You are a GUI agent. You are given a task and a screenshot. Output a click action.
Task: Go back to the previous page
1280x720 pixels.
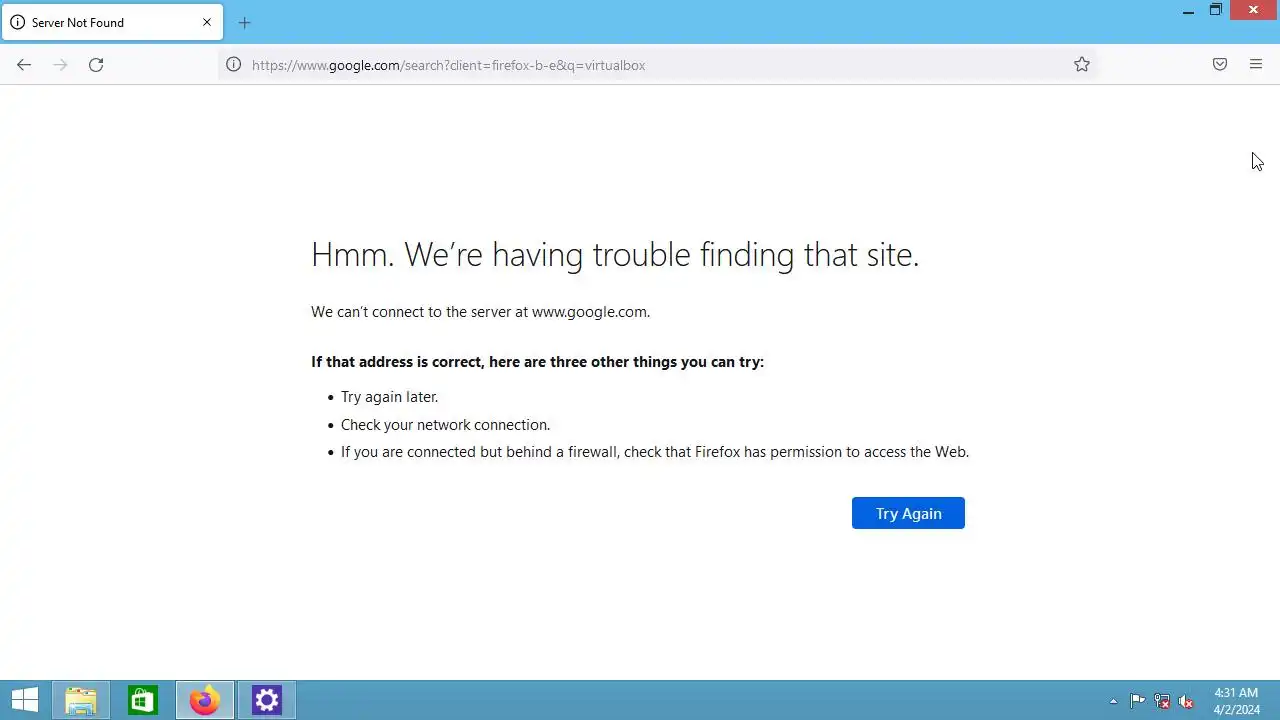24,65
